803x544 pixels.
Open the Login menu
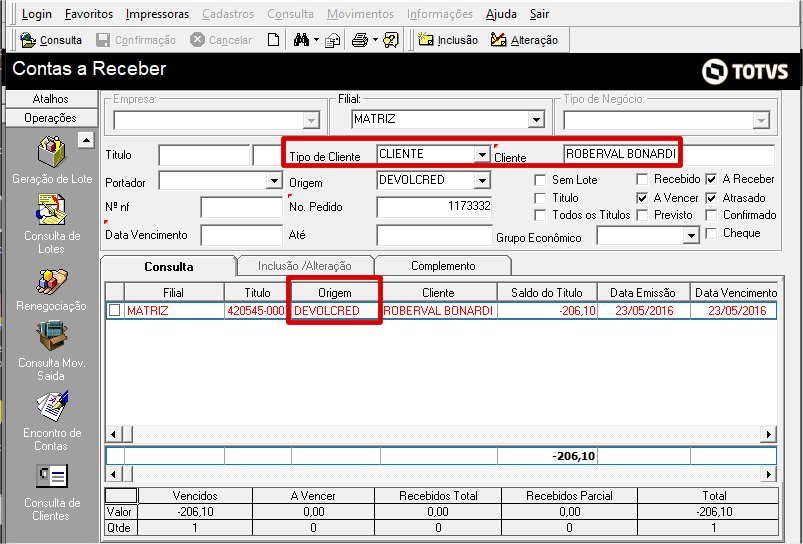[37, 14]
